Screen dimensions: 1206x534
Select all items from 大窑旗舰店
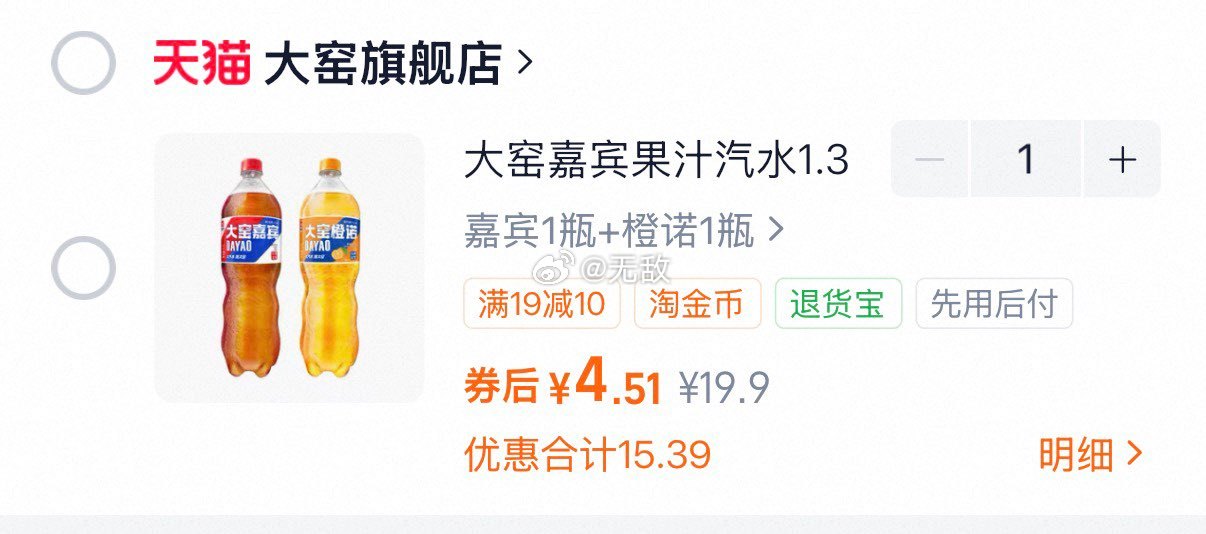[x=83, y=63]
